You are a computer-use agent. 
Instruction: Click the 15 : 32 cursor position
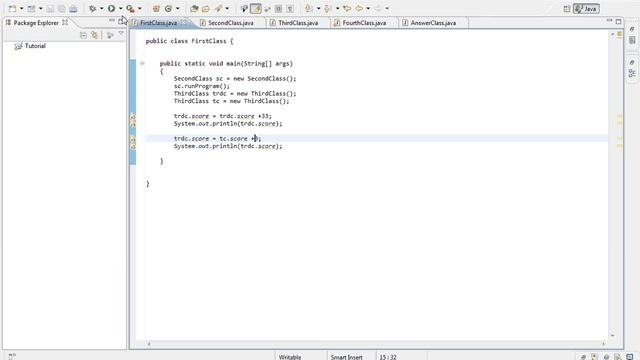[388, 357]
